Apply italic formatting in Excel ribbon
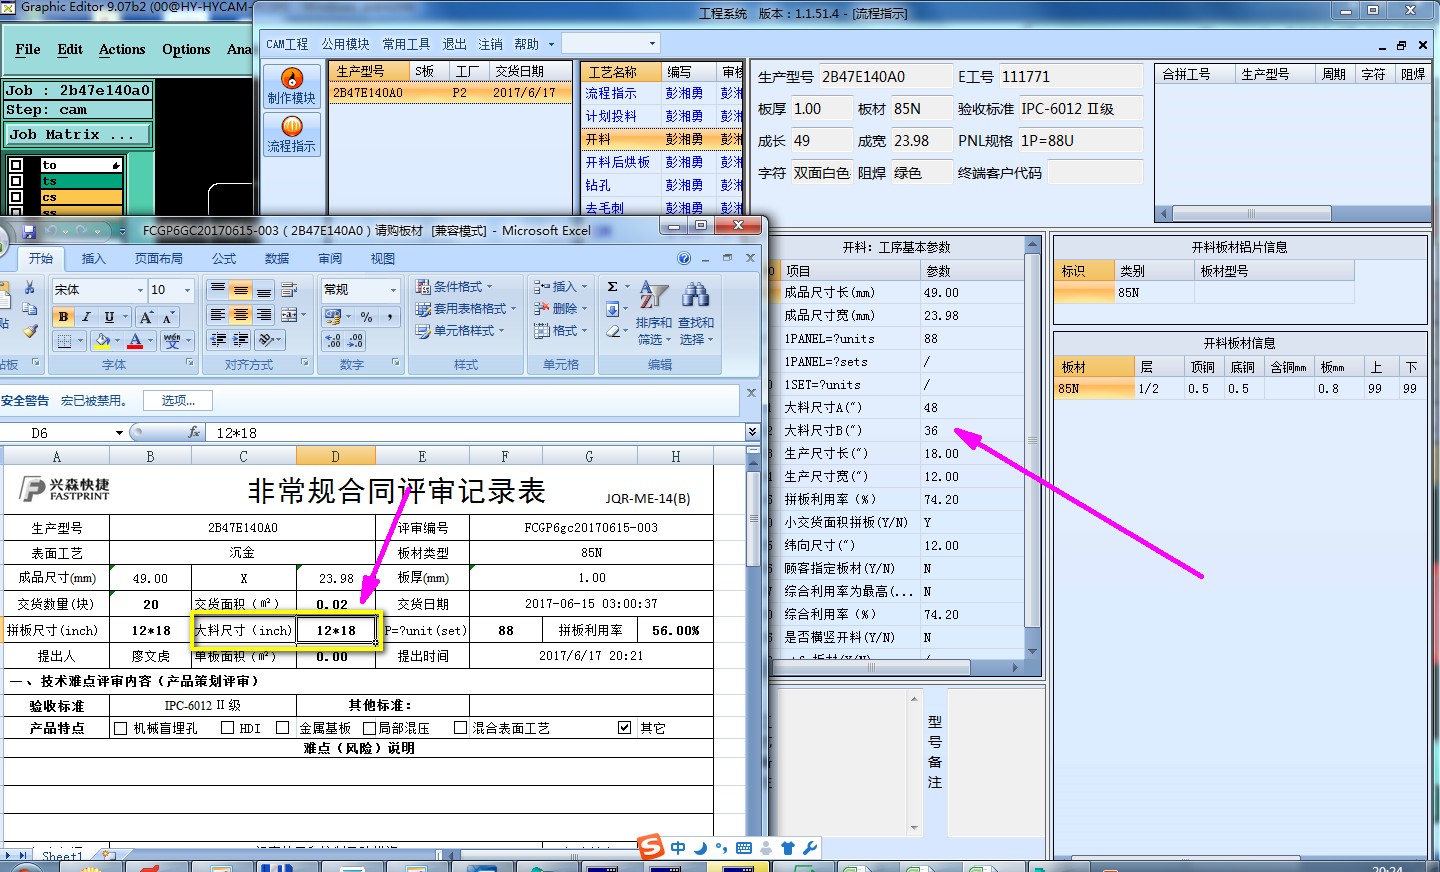 (86, 317)
